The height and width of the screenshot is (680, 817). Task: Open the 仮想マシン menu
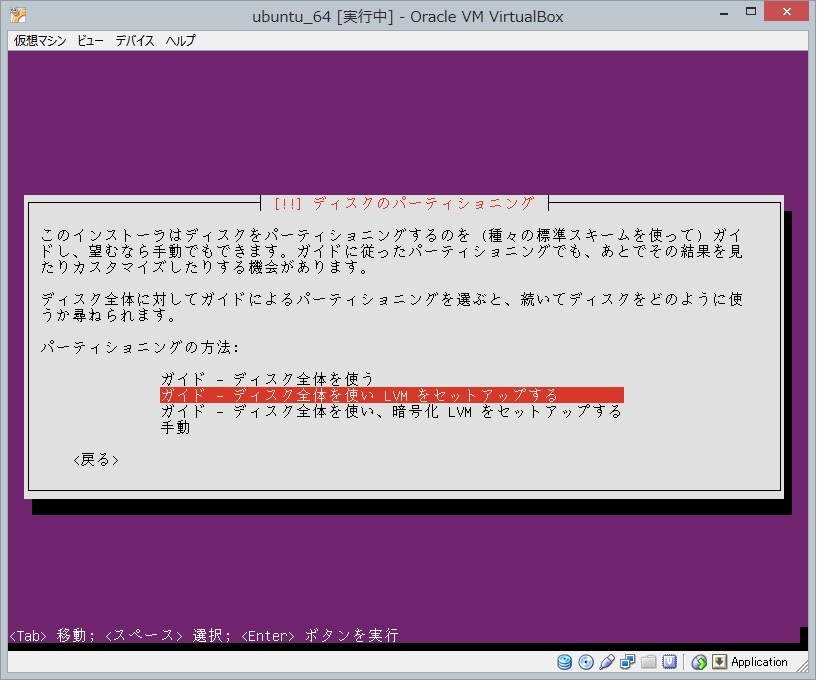tap(40, 41)
